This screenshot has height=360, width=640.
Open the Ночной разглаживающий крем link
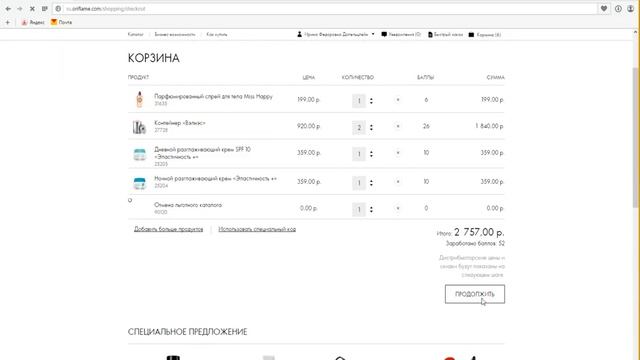215,179
